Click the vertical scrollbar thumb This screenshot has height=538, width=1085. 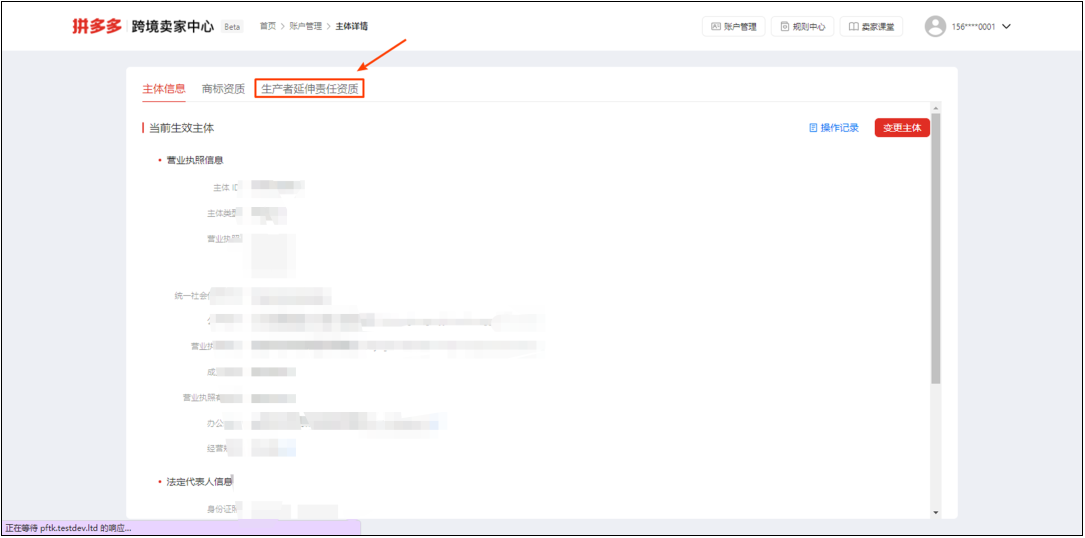[x=936, y=250]
